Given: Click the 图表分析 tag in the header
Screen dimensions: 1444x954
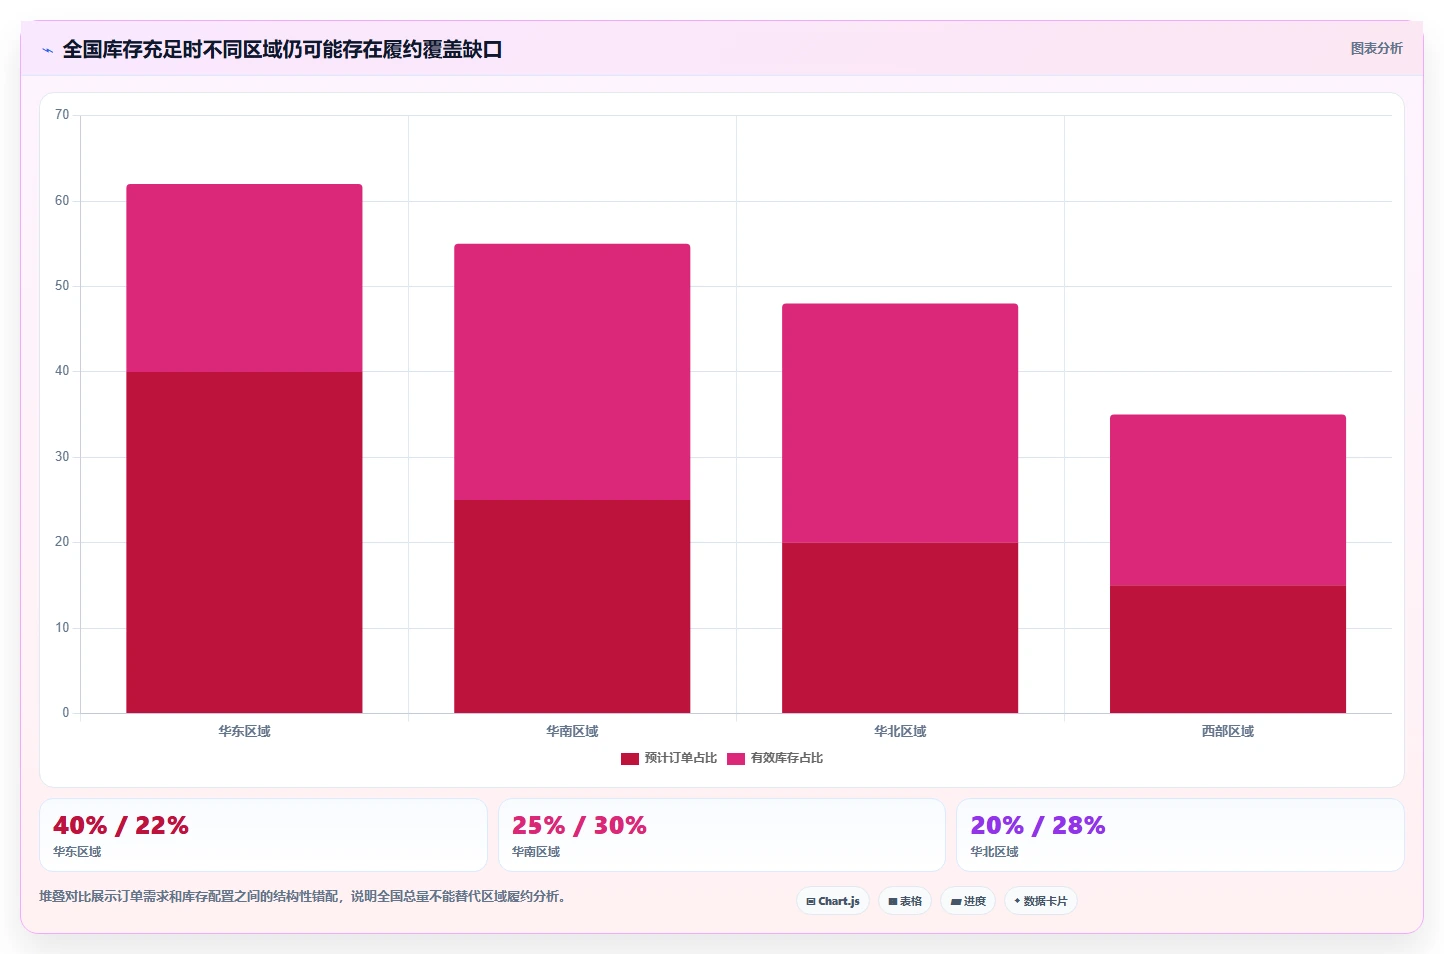Looking at the screenshot, I should tap(1376, 48).
